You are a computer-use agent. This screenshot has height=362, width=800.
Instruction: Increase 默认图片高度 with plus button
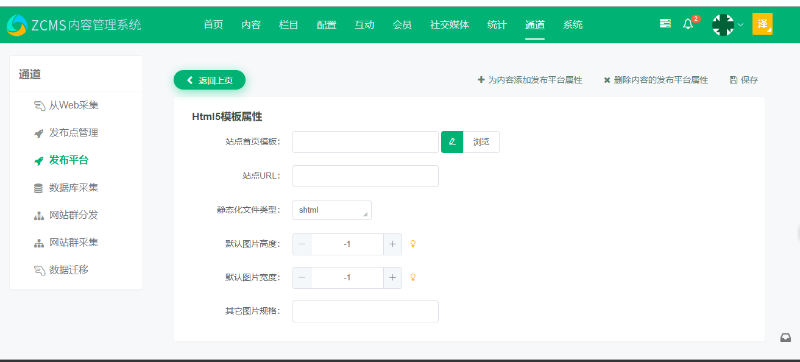[x=392, y=244]
